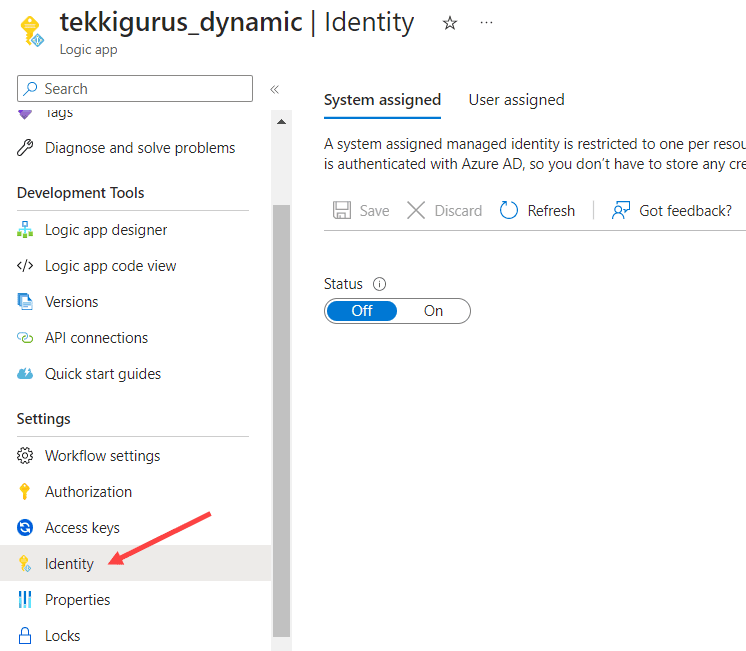
Task: Set Status toggle to Off
Action: (x=362, y=311)
